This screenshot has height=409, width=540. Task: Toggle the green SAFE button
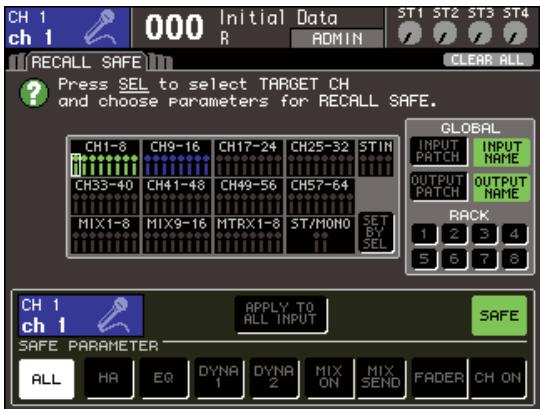point(499,315)
